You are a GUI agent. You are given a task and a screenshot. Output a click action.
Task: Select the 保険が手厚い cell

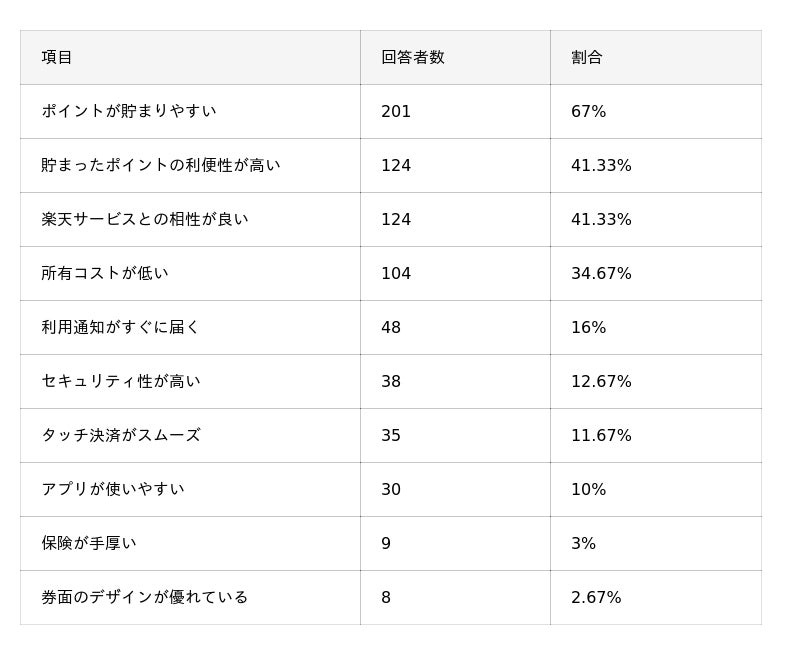(88, 543)
